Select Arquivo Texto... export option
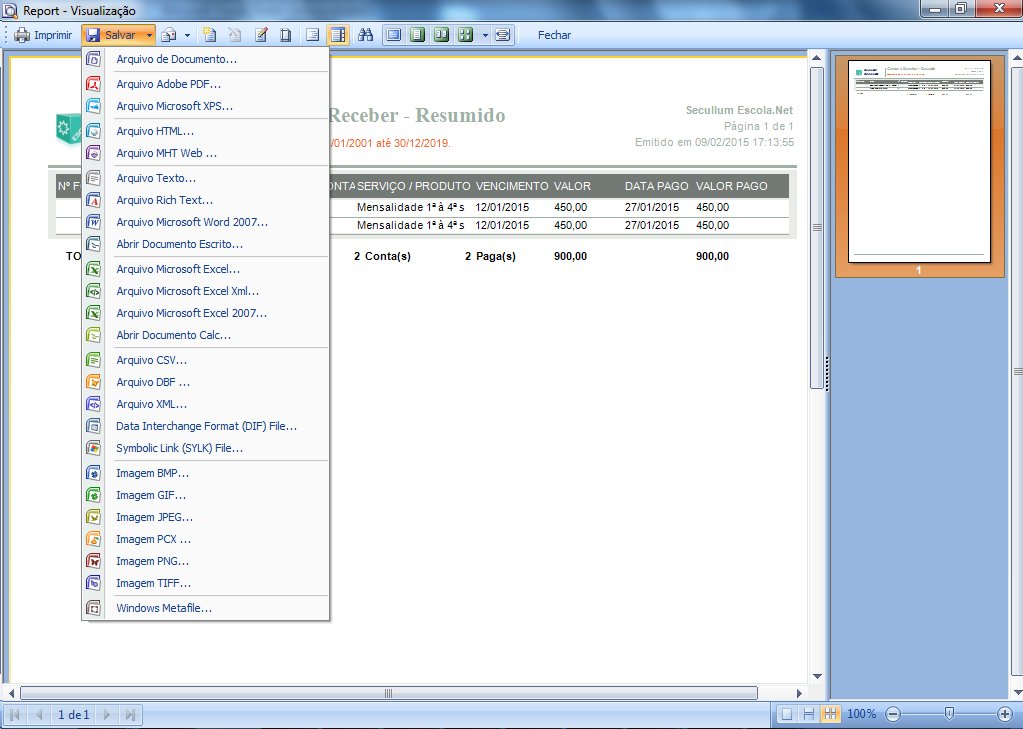Viewport: 1023px width, 729px height. [x=206, y=178]
